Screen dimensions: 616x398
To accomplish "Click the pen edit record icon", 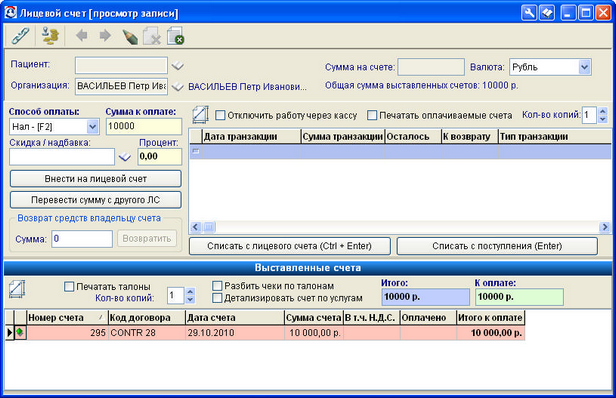I will tap(130, 37).
